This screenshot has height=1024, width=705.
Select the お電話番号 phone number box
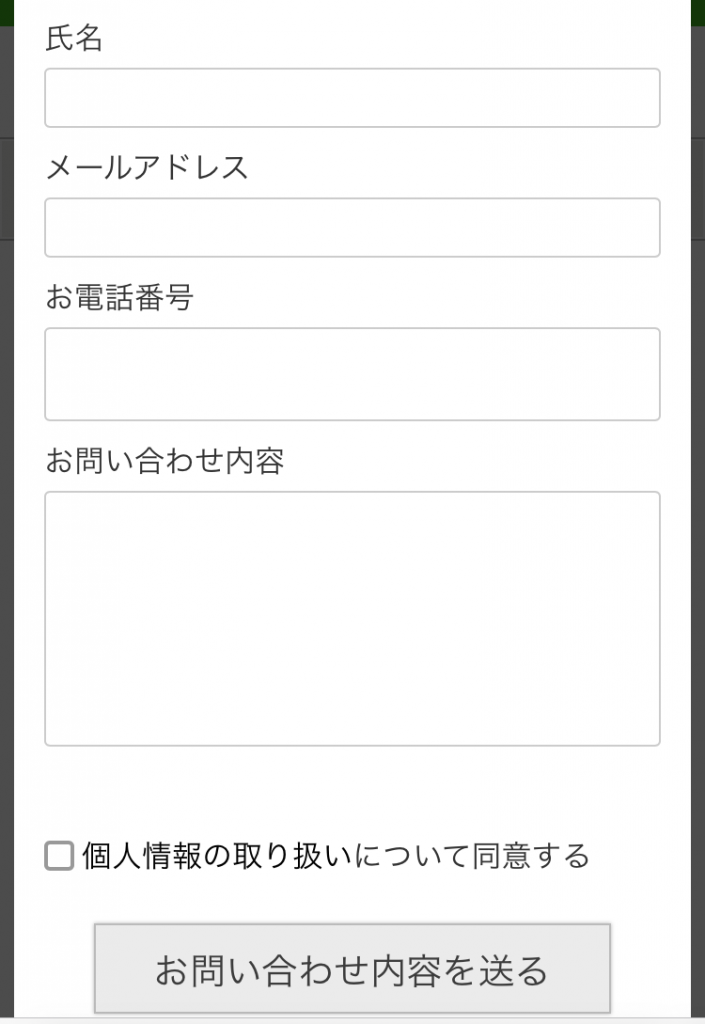coord(352,374)
